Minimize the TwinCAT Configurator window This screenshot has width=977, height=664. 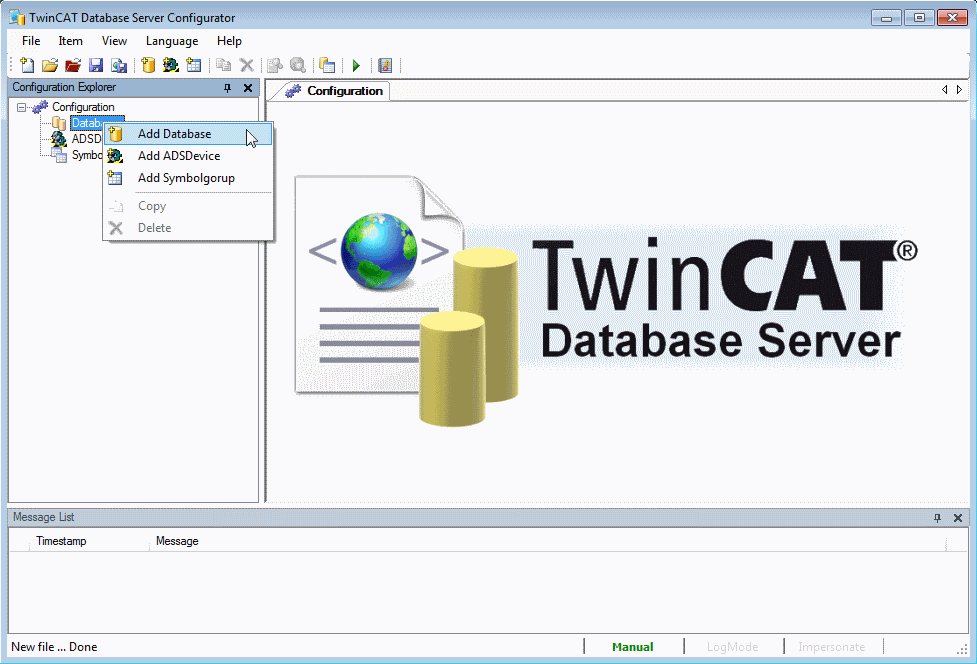pyautogui.click(x=886, y=17)
